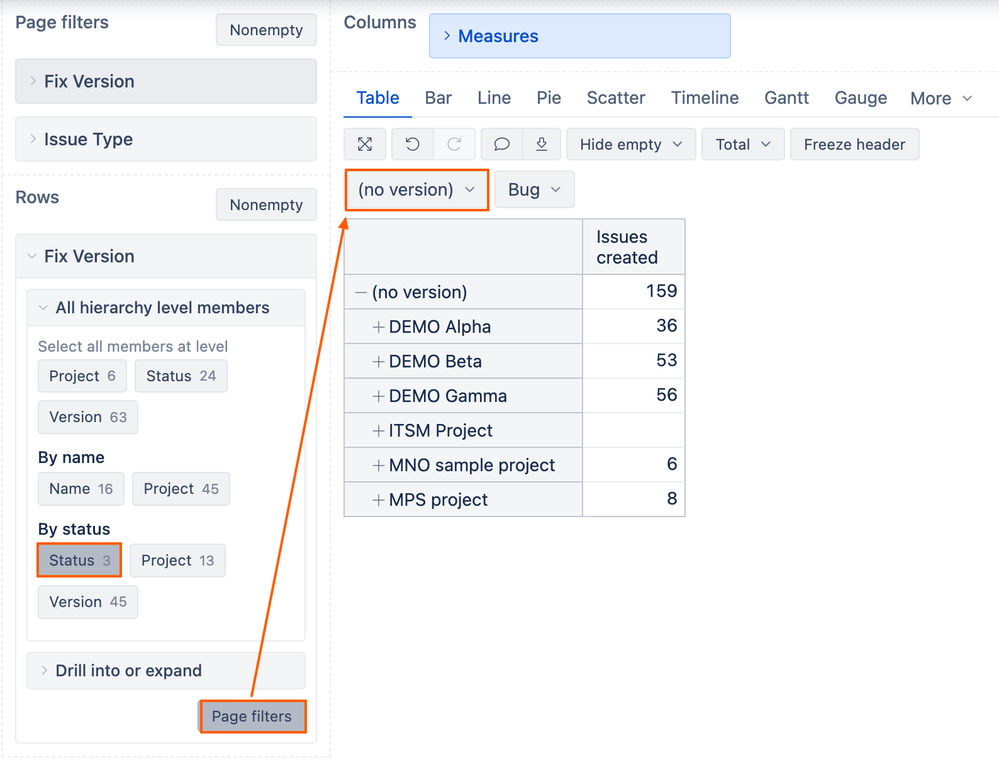Switch to the Pie chart tab
The height and width of the screenshot is (765, 999).
549,98
